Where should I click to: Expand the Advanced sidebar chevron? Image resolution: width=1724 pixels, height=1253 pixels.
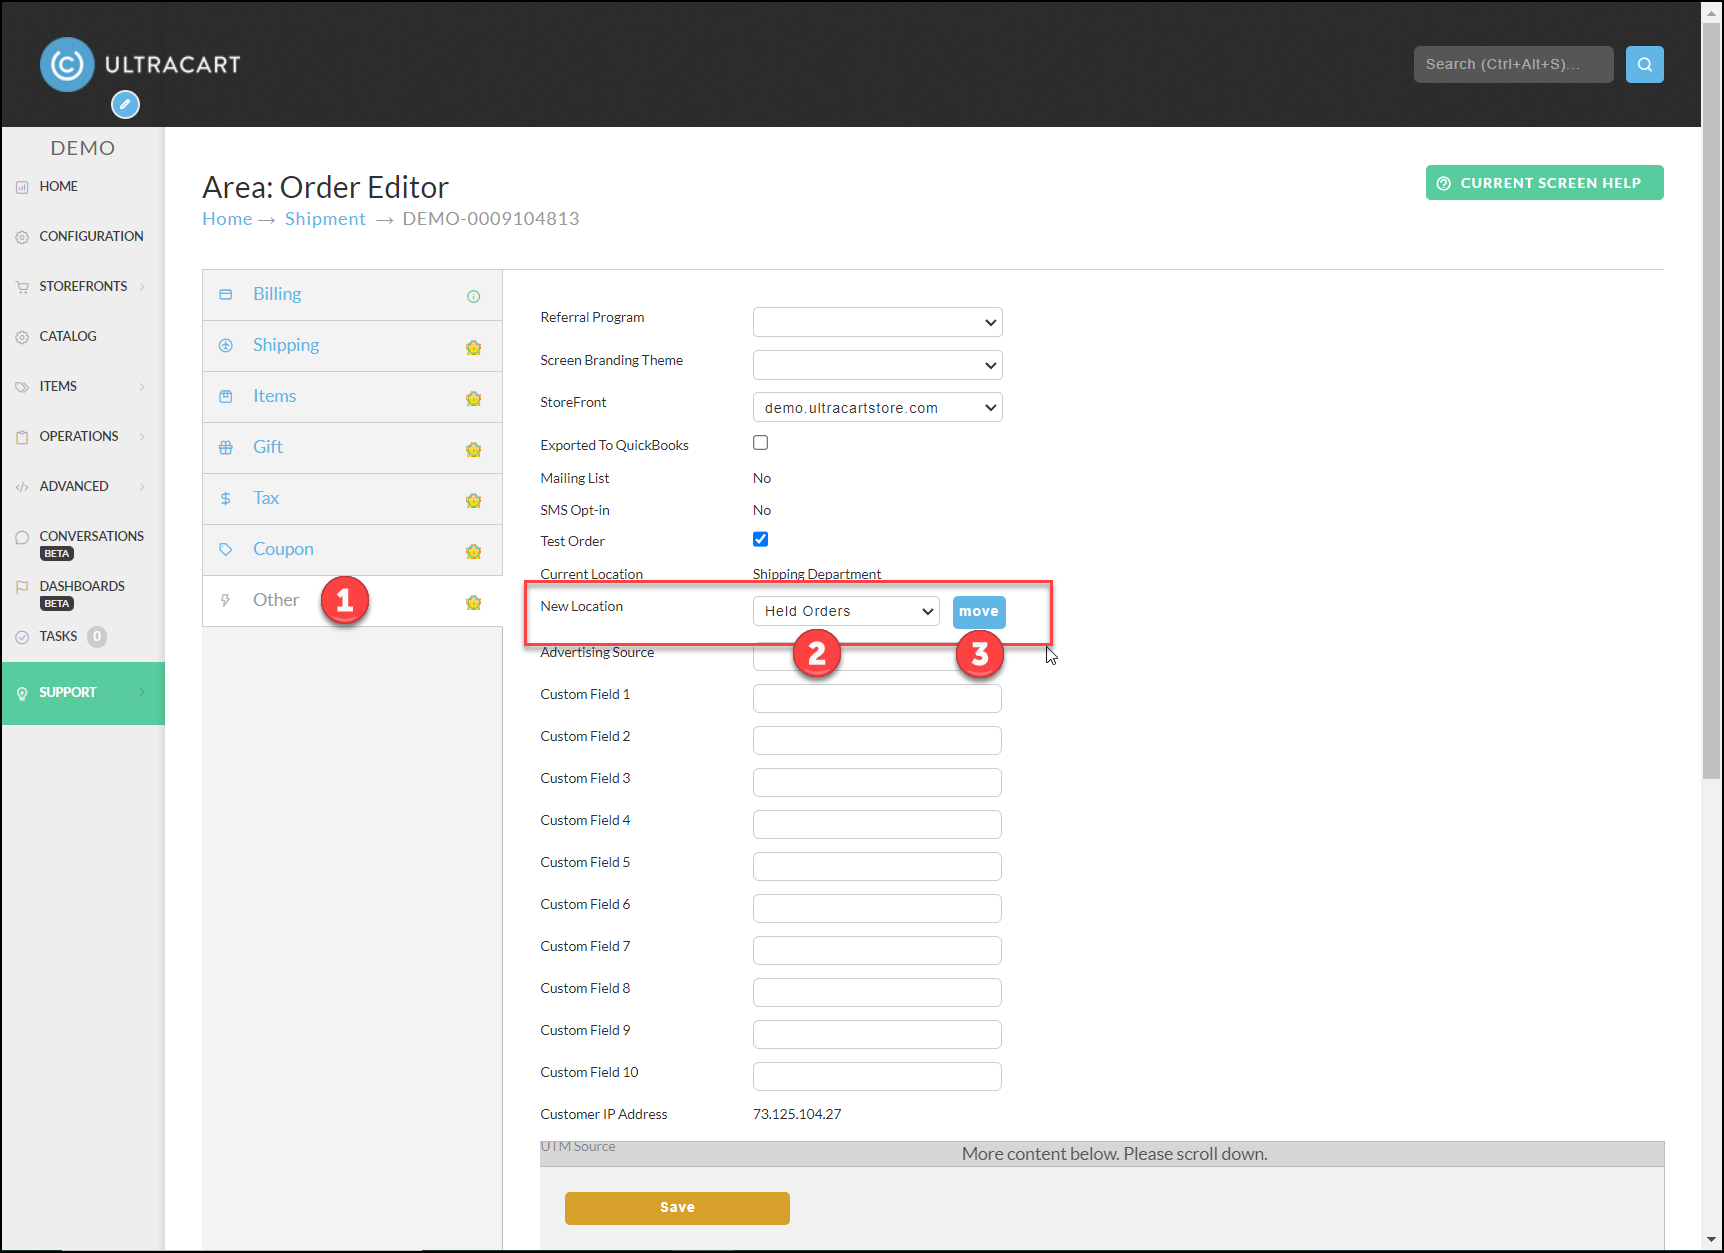pos(142,487)
